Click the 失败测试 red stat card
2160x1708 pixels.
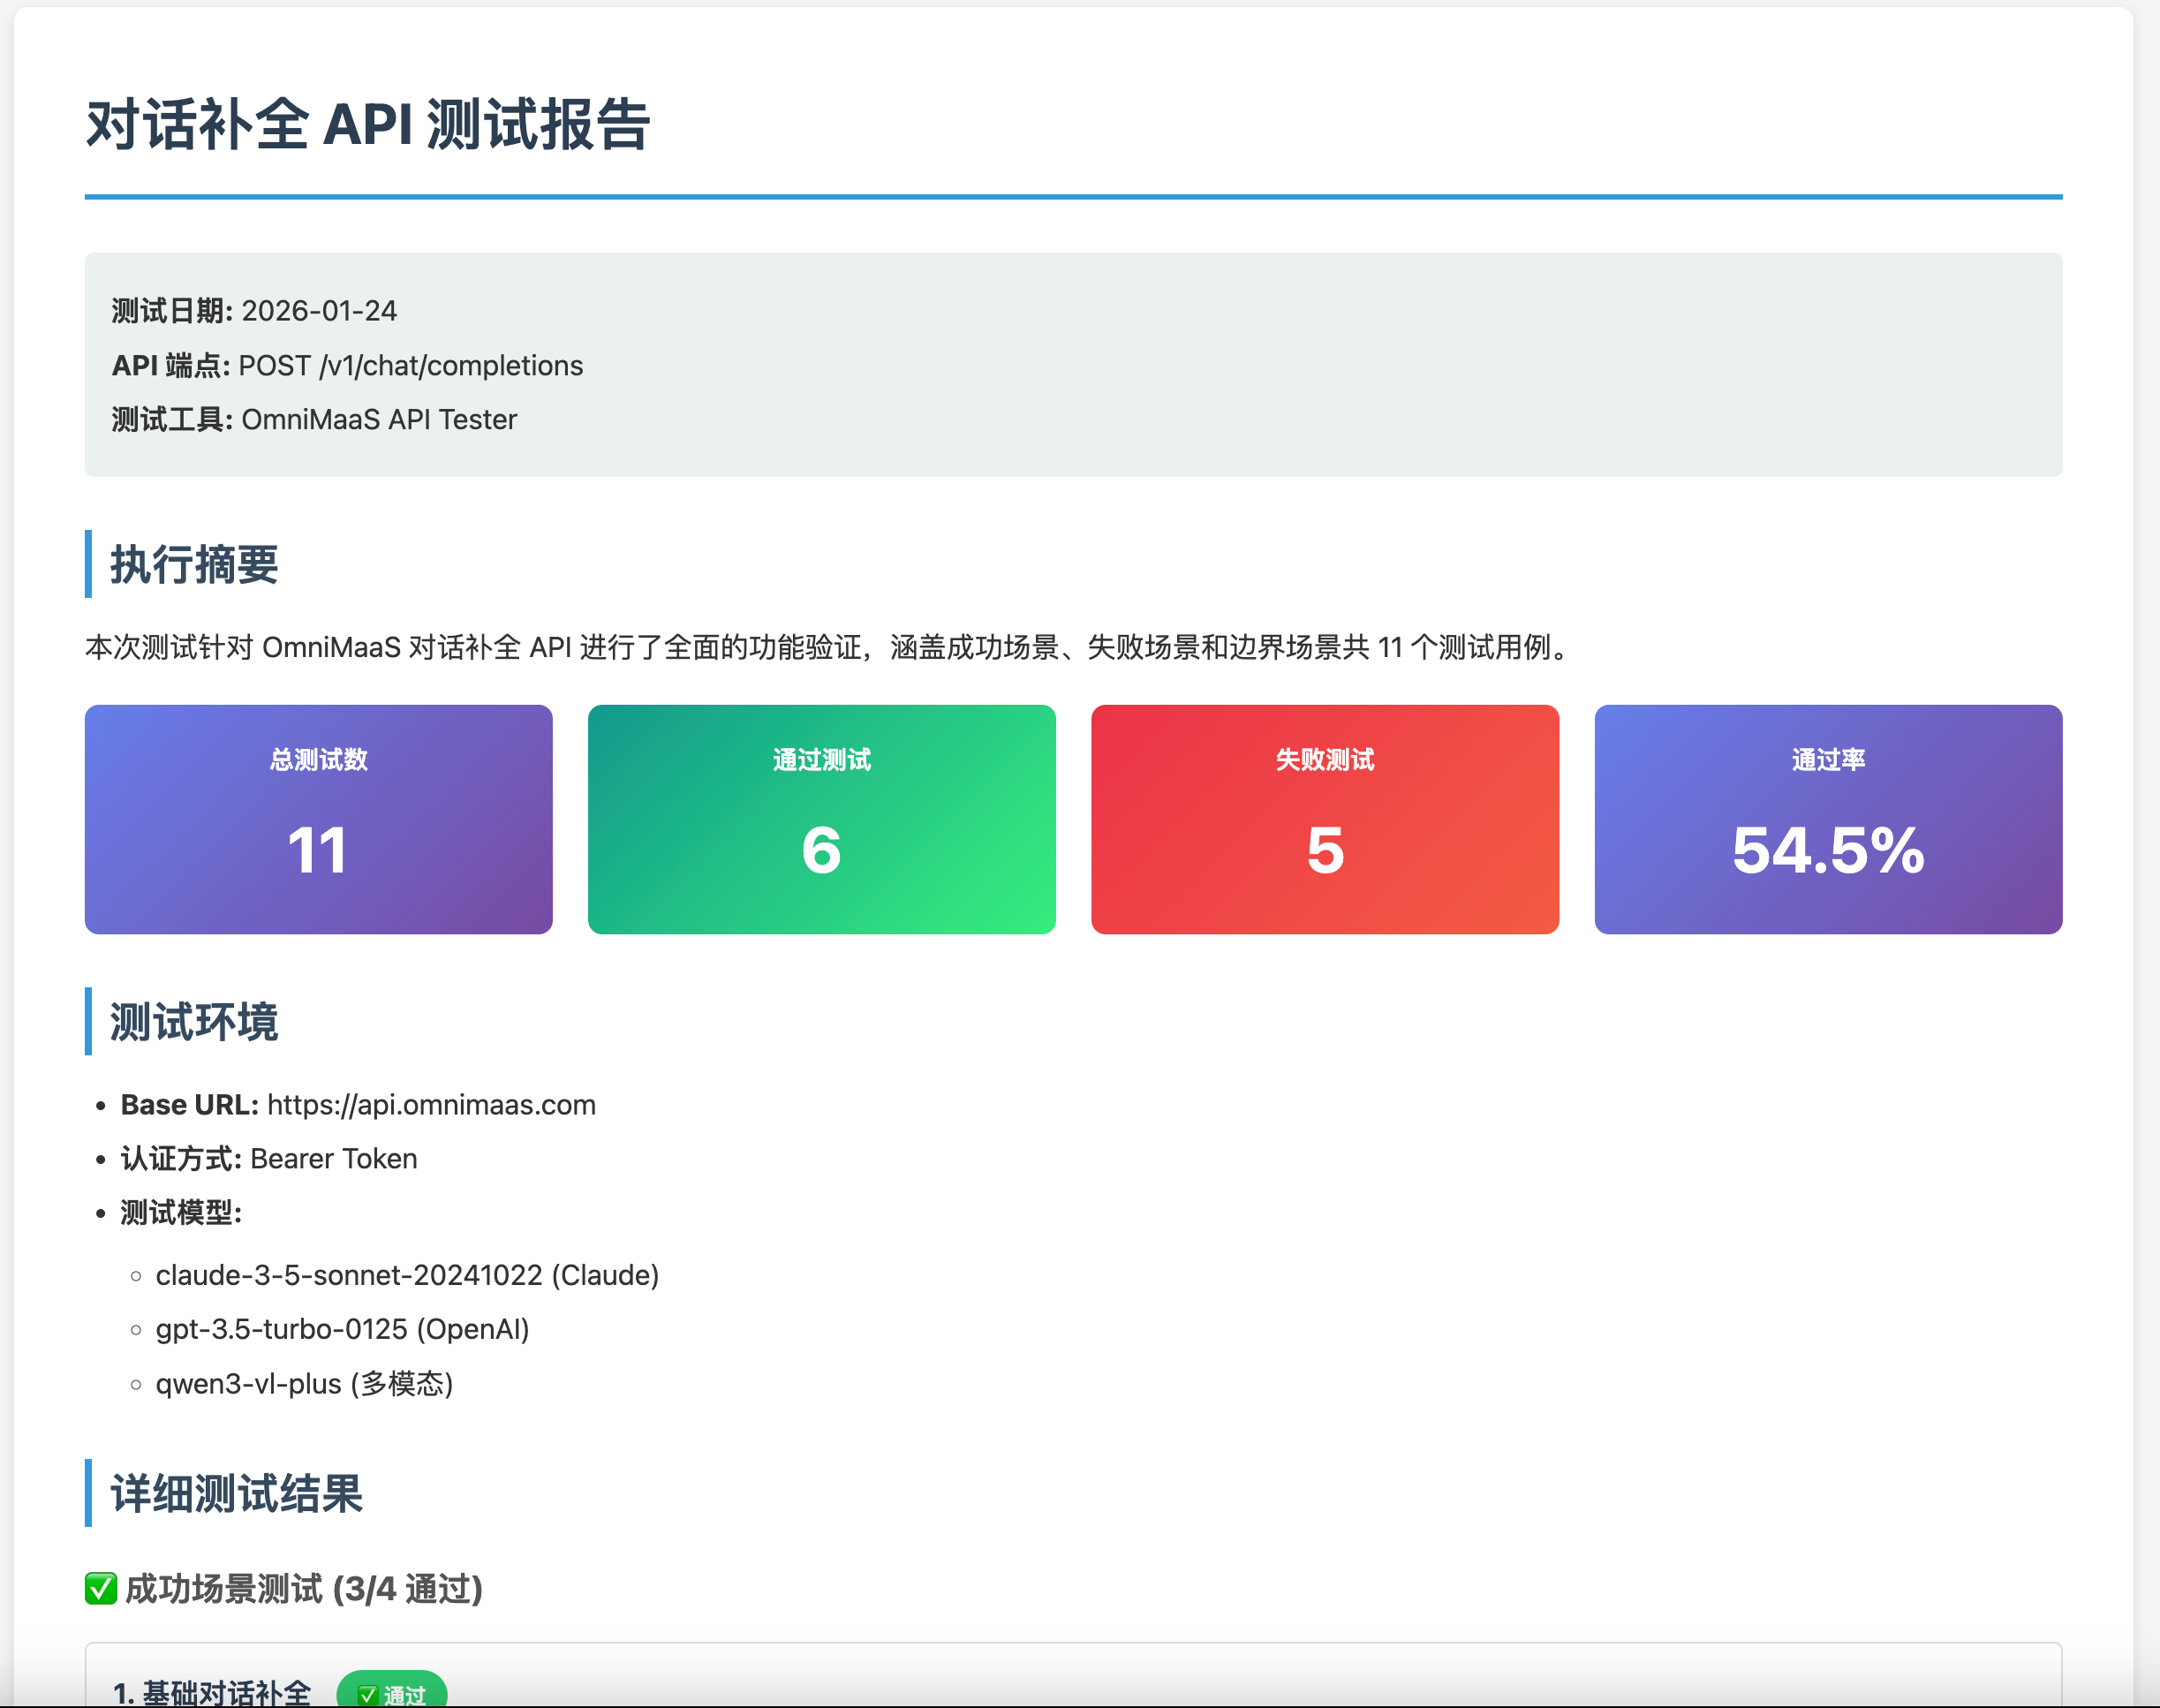(x=1324, y=819)
